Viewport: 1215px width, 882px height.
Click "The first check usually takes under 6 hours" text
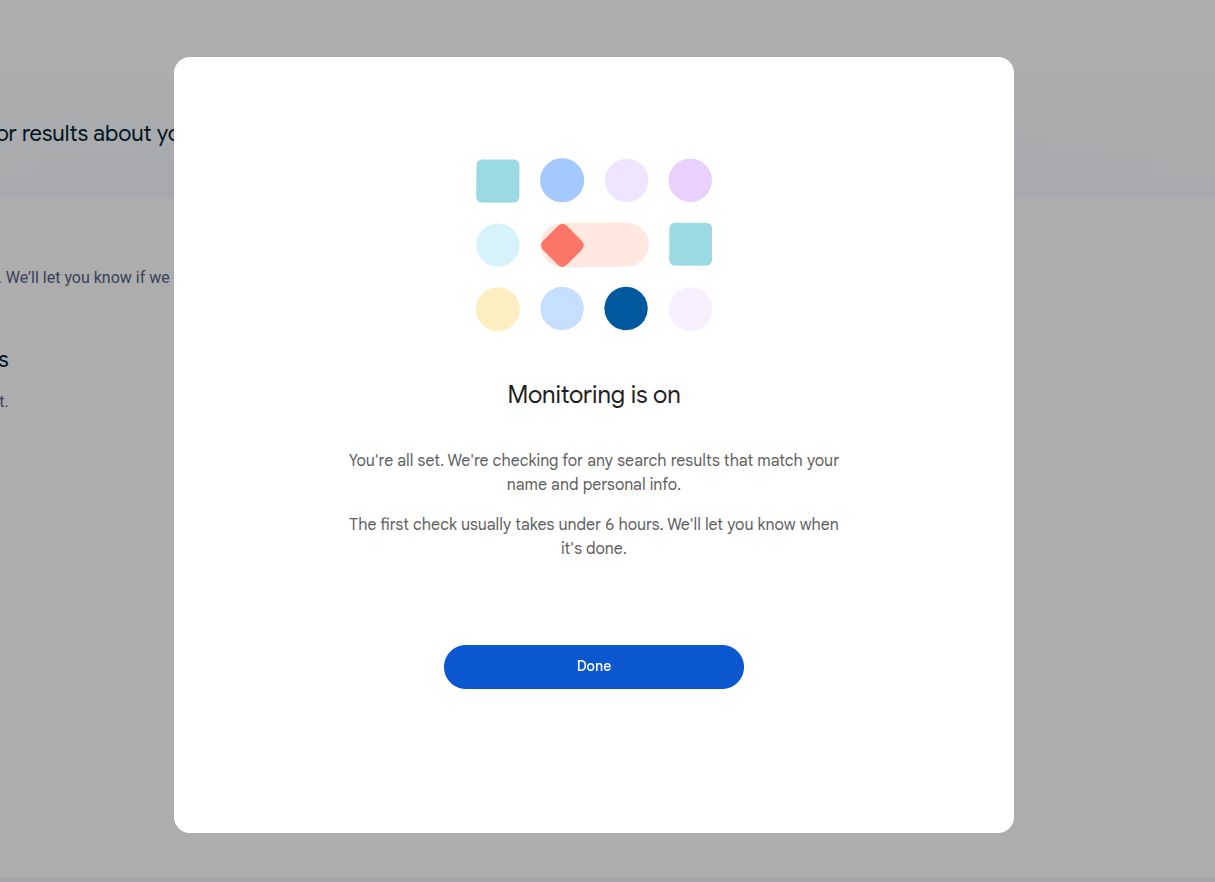click(x=593, y=525)
